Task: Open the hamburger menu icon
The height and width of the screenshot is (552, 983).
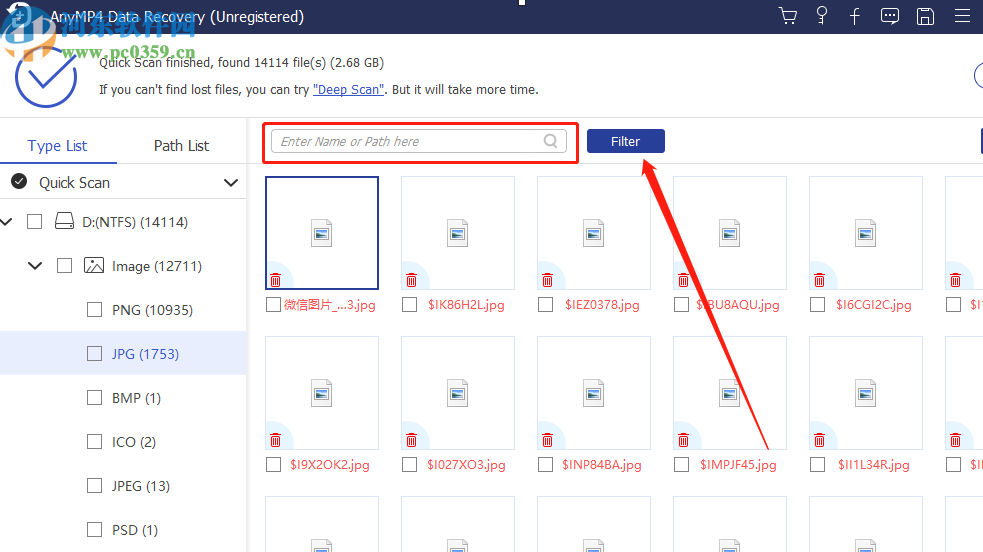Action: 962,16
